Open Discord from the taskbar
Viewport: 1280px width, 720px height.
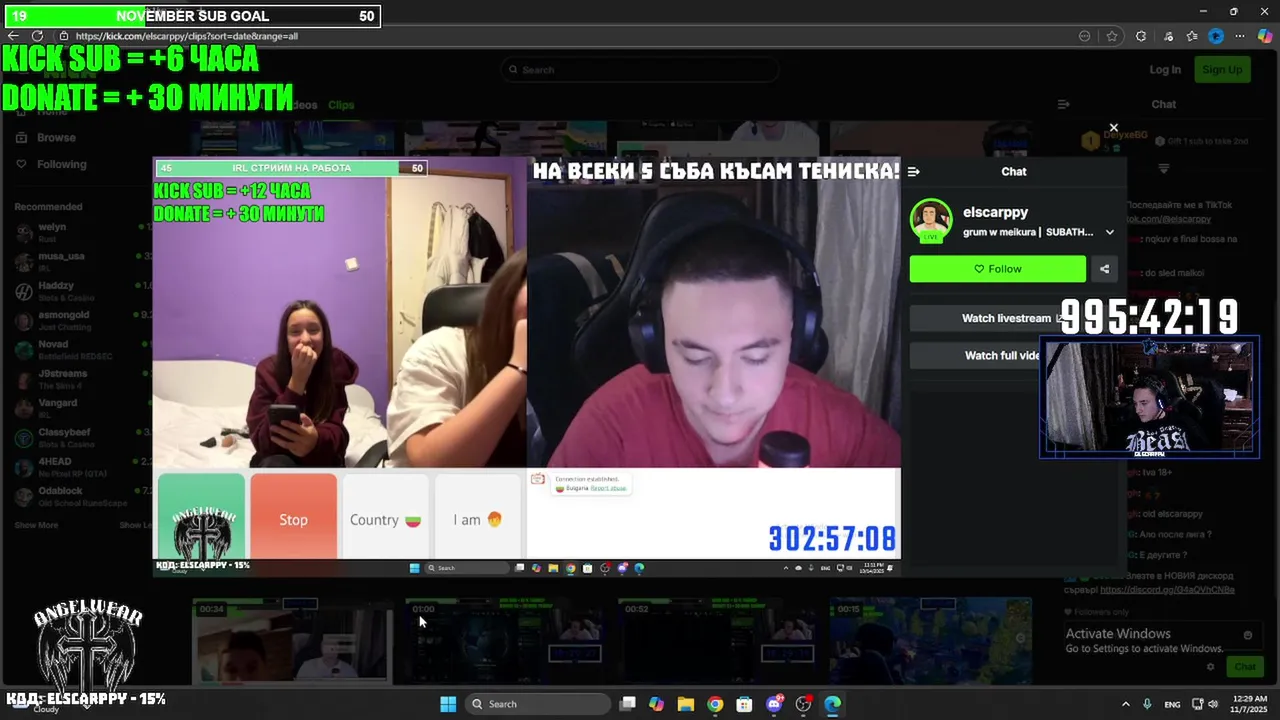[x=774, y=704]
